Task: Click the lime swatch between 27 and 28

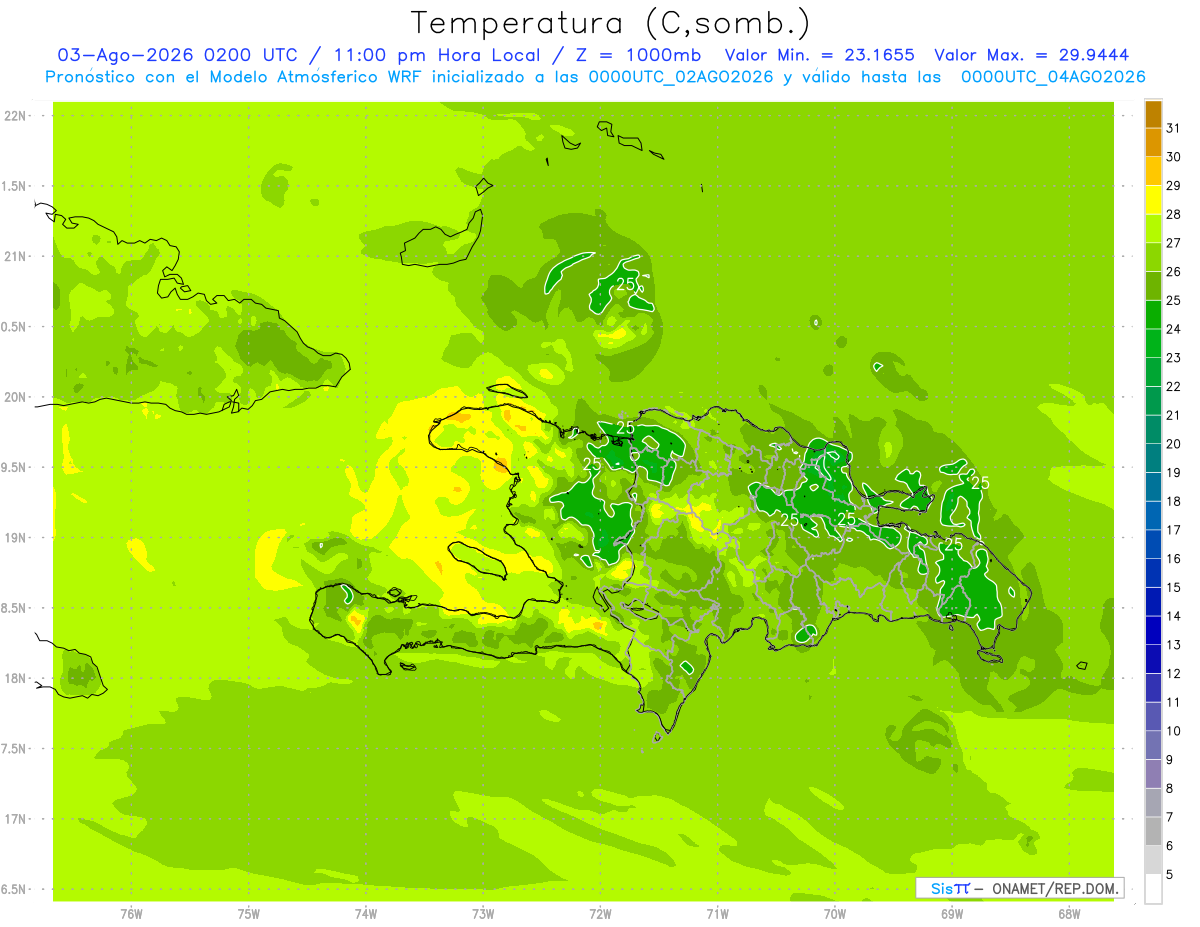Action: tap(1153, 229)
